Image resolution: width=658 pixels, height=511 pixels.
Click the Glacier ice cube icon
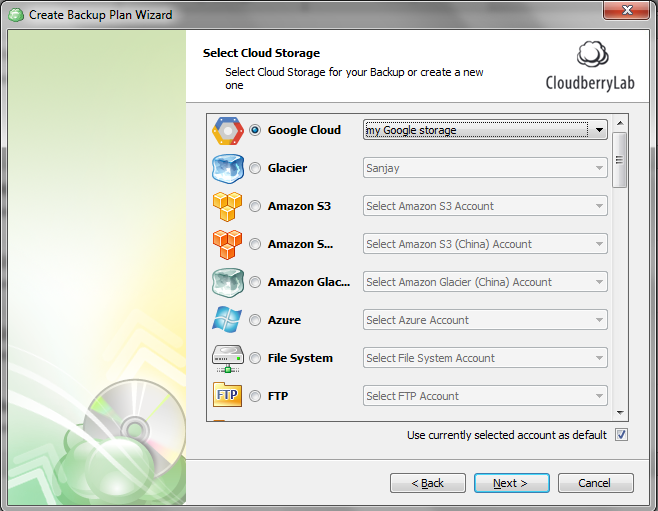[x=227, y=169]
